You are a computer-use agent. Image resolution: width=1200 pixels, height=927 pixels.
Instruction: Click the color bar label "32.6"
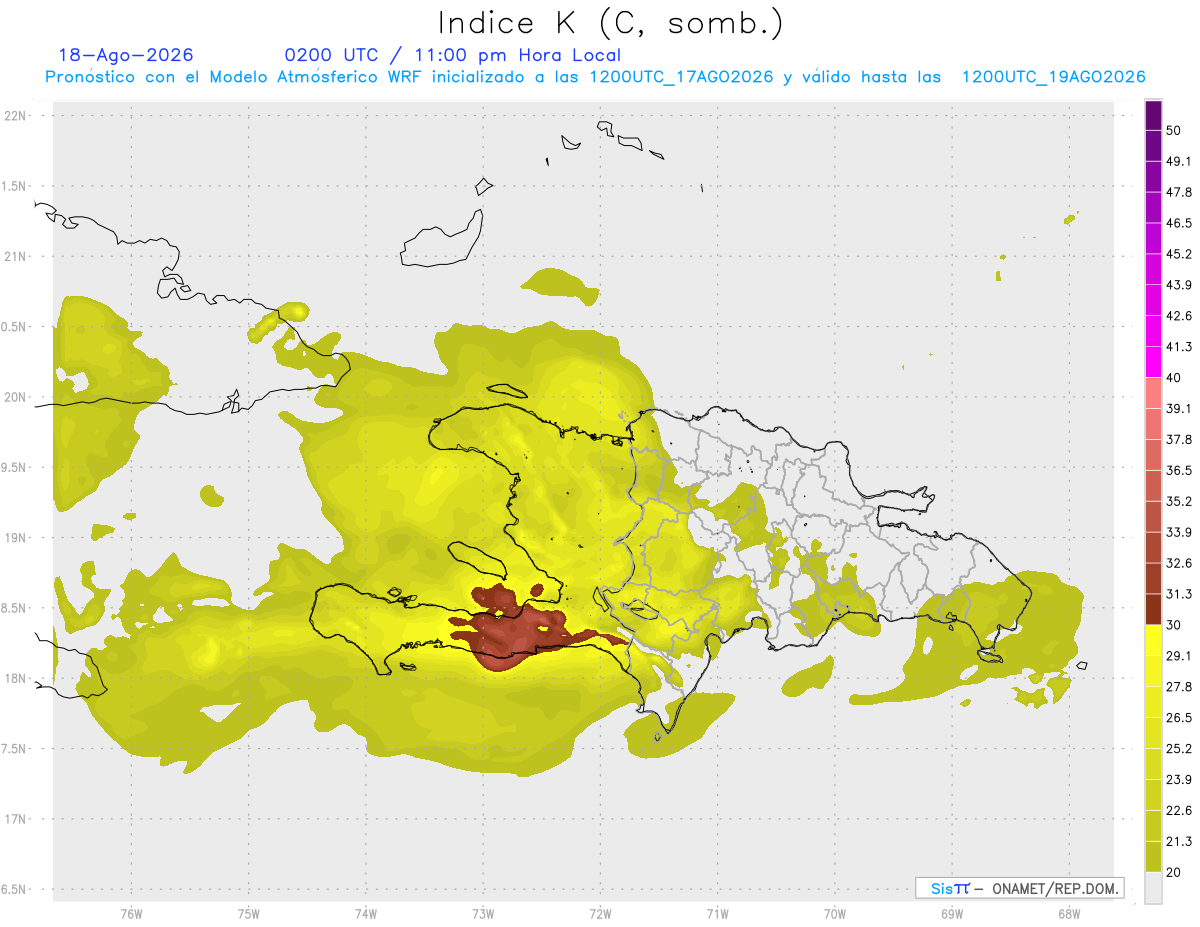click(x=1179, y=563)
